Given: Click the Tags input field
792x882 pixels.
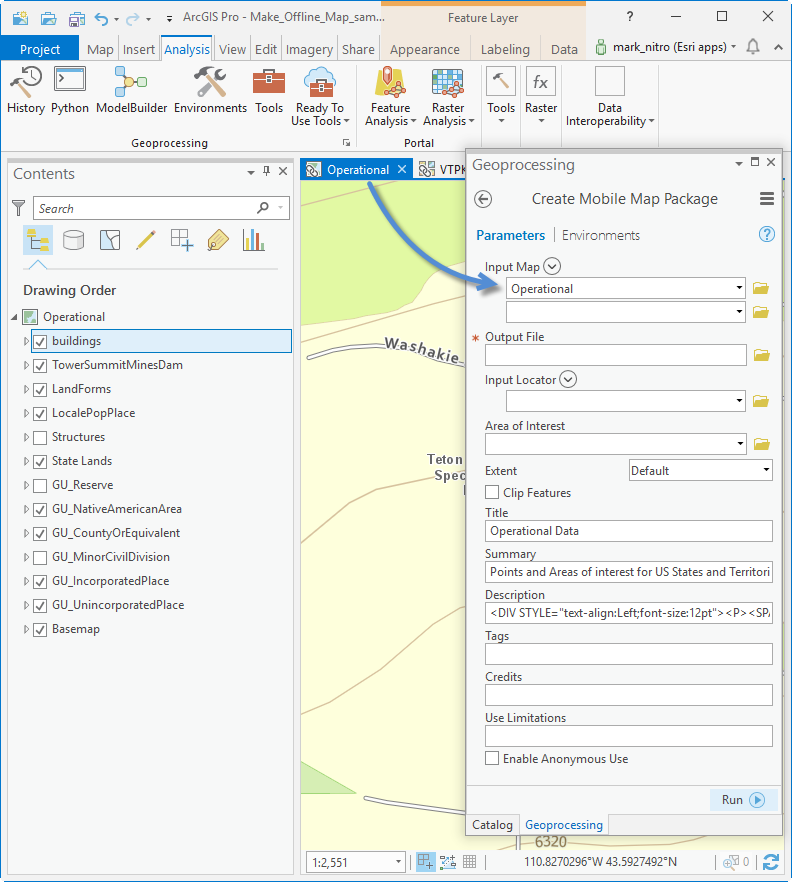Looking at the screenshot, I should pyautogui.click(x=628, y=654).
